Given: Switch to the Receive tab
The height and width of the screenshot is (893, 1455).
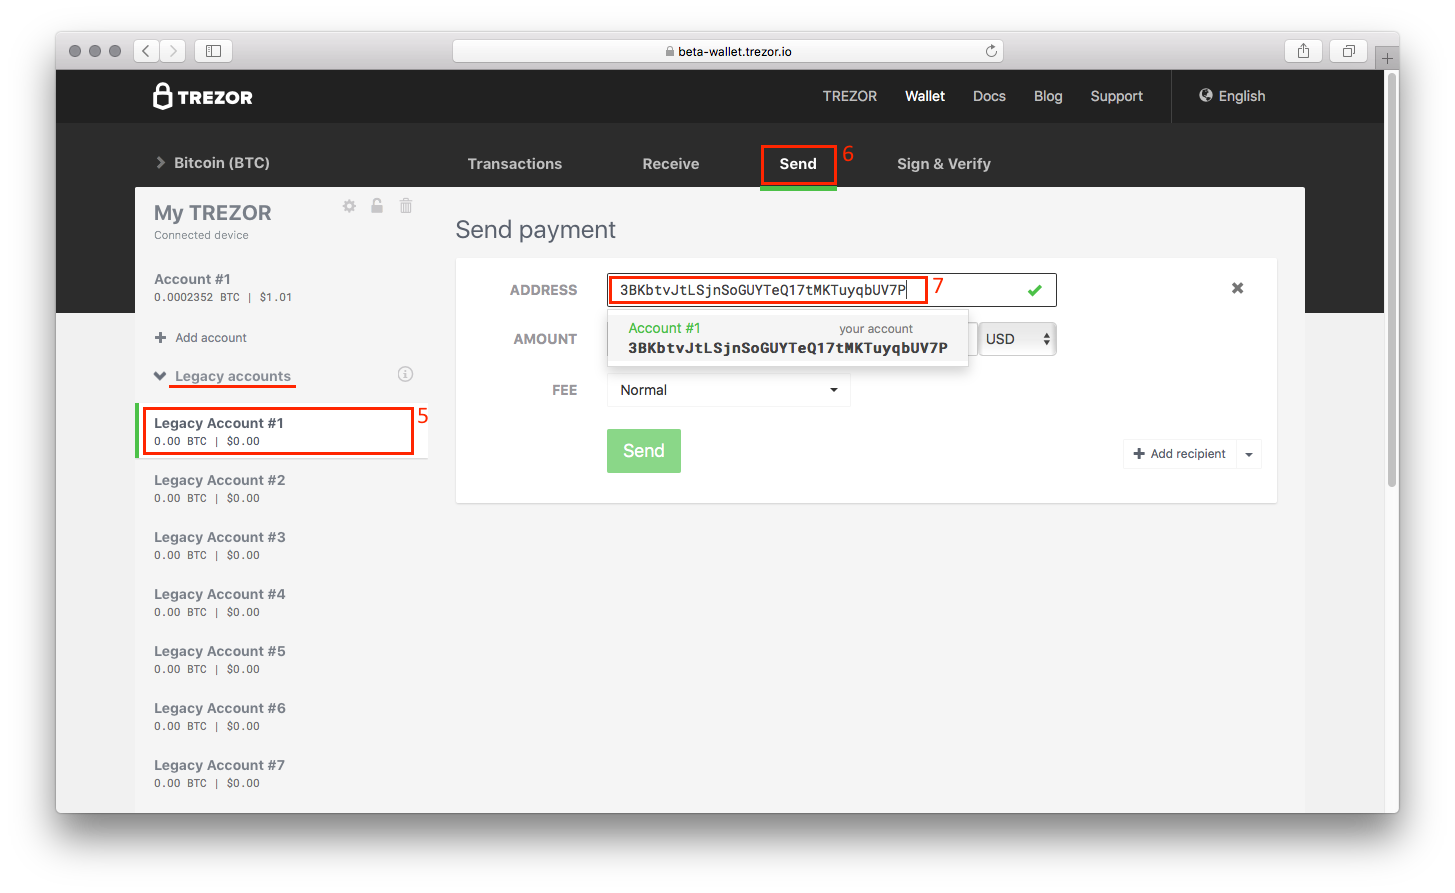Looking at the screenshot, I should (x=671, y=164).
